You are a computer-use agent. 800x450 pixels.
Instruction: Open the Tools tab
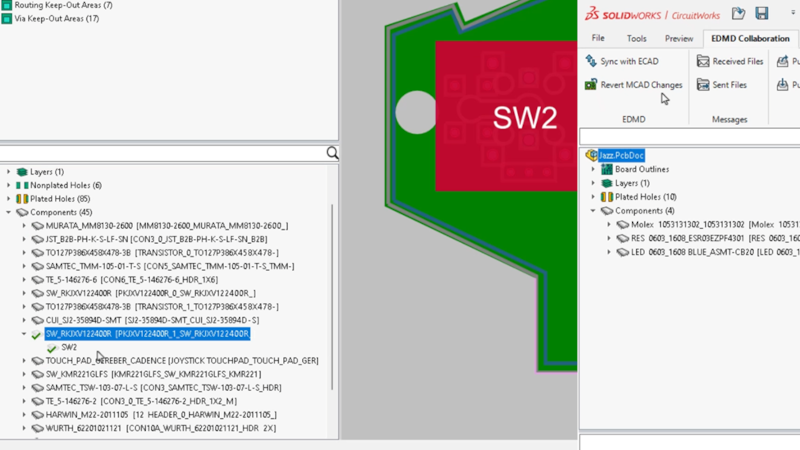click(636, 38)
